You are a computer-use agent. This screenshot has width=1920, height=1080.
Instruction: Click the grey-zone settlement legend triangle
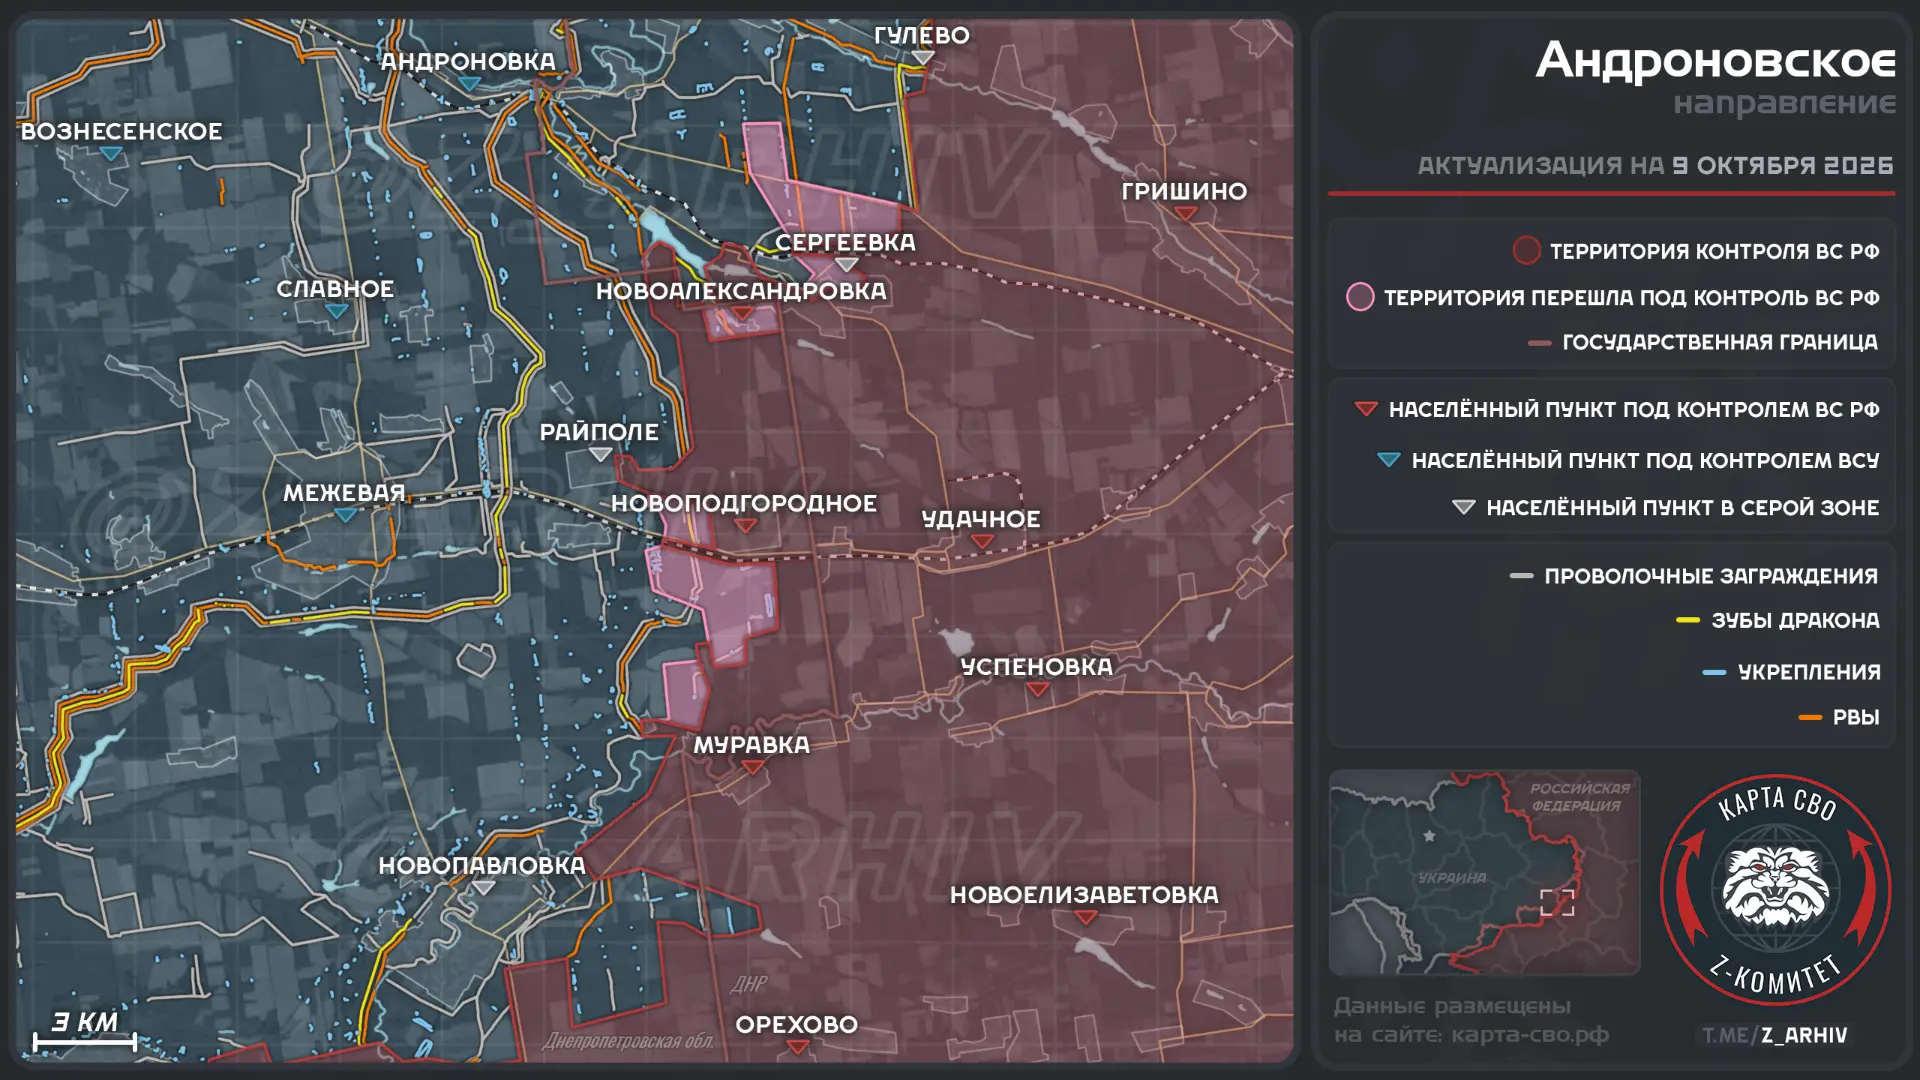(x=1463, y=508)
